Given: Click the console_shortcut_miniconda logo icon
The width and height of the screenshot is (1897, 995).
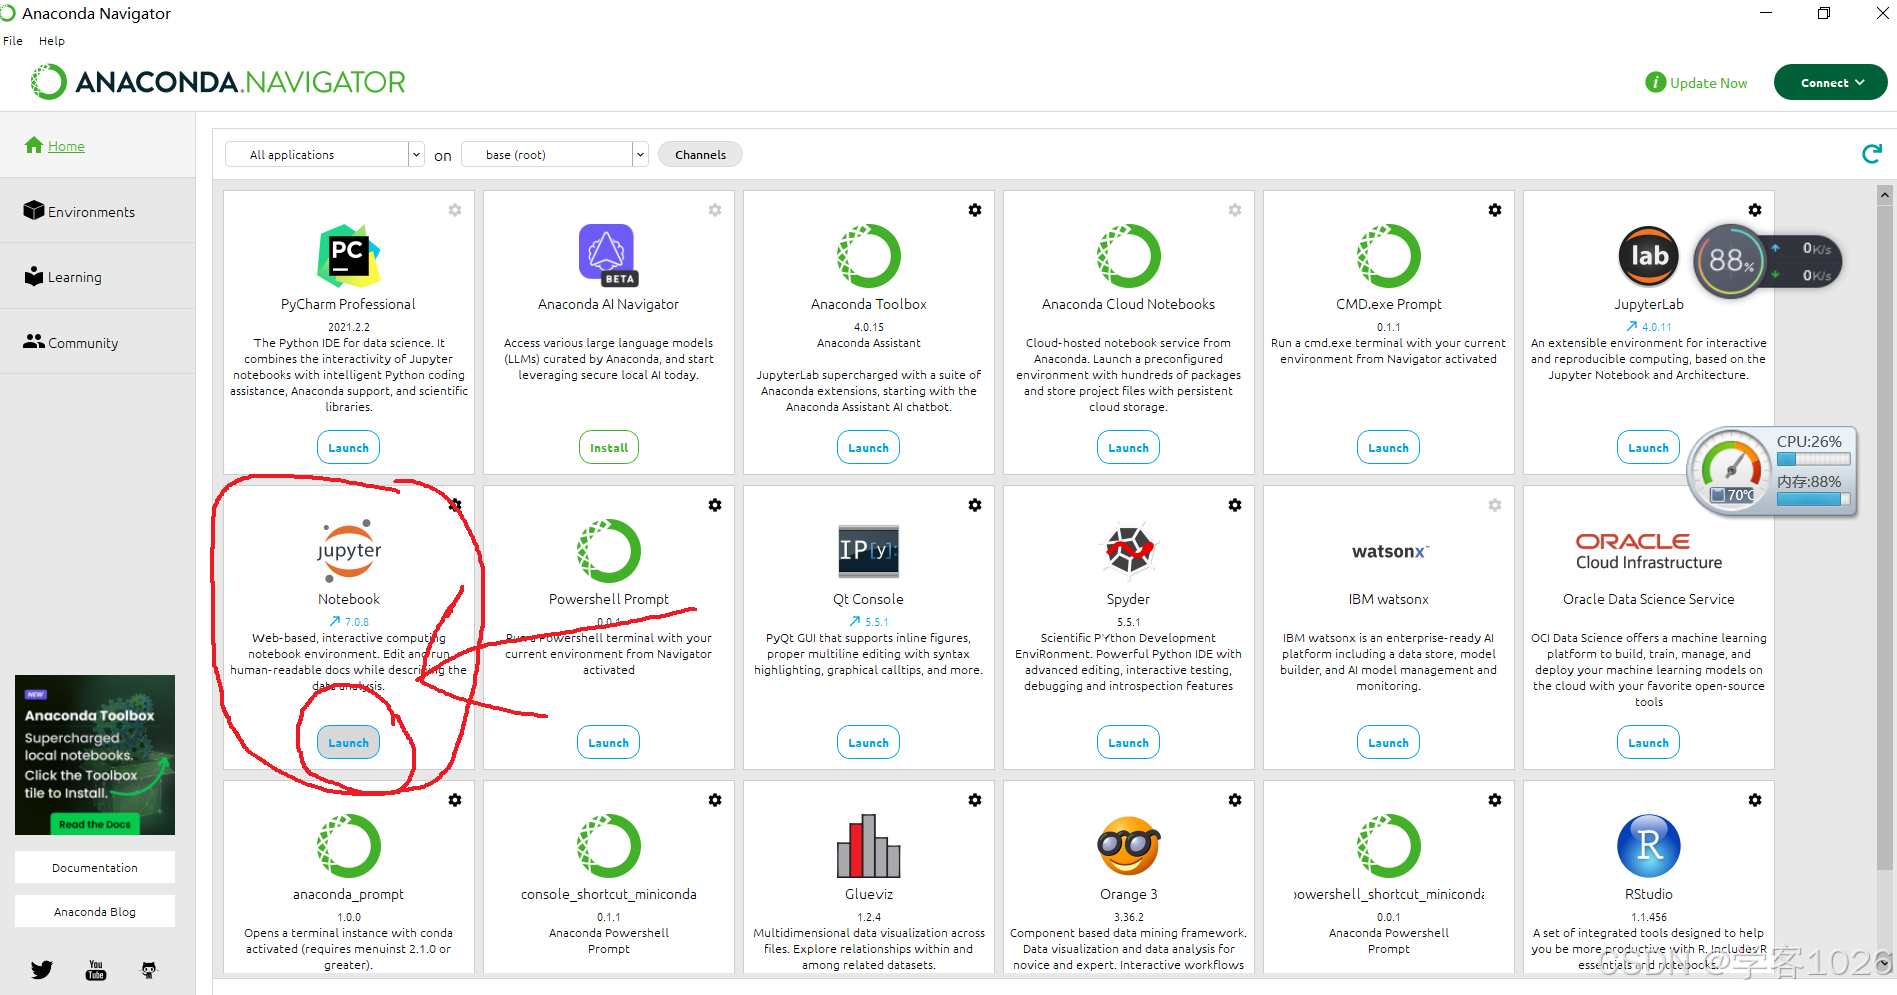Looking at the screenshot, I should 608,846.
